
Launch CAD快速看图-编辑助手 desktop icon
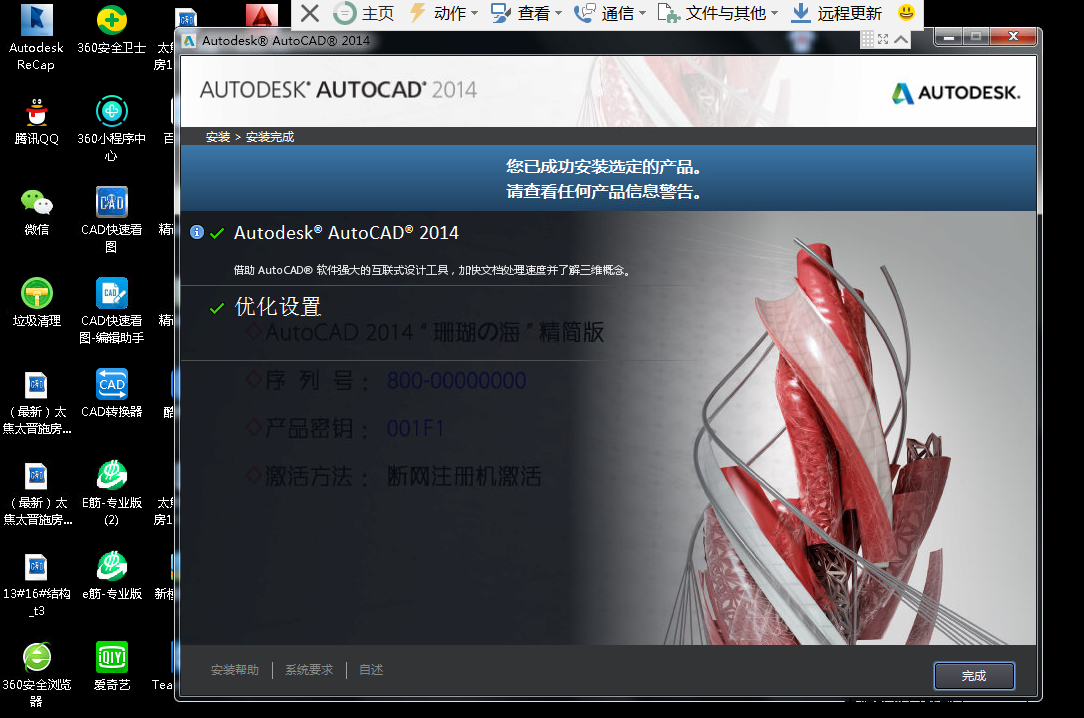tap(111, 311)
